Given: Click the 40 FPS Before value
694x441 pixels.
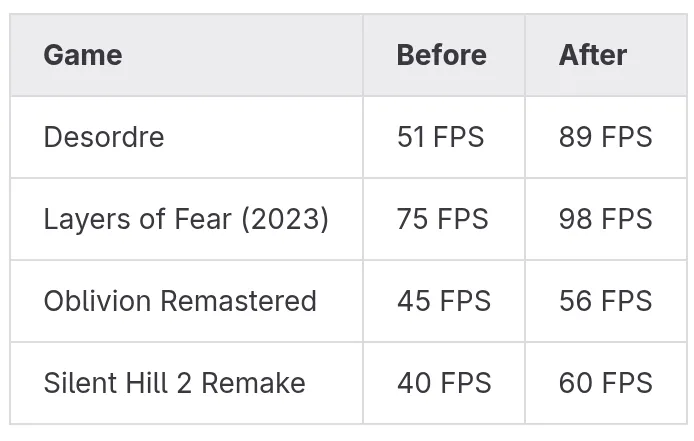Looking at the screenshot, I should [443, 383].
